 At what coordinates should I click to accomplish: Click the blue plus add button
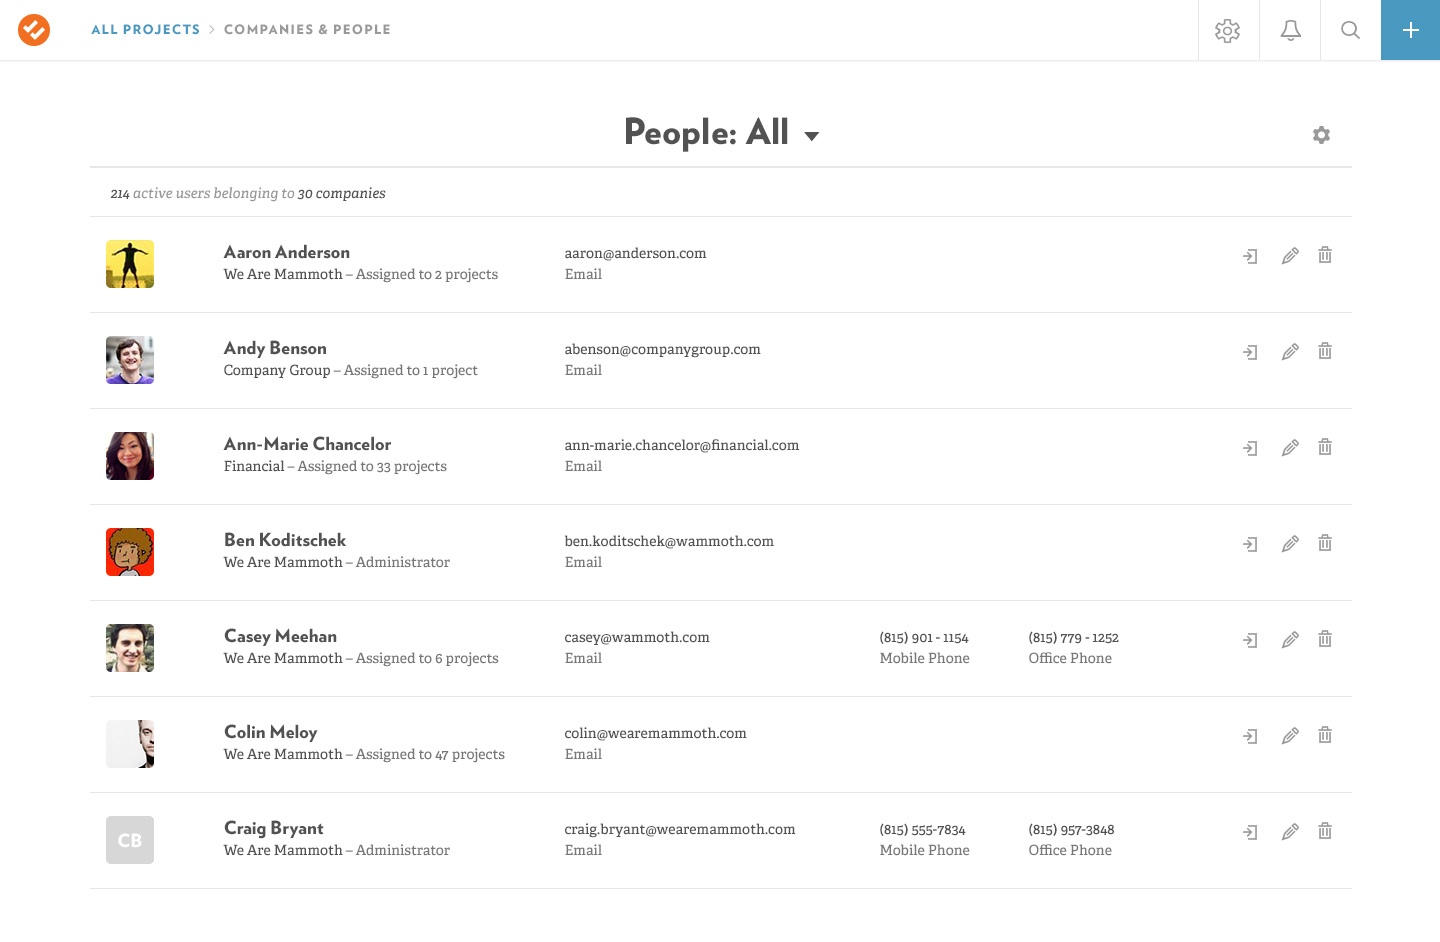(x=1410, y=30)
